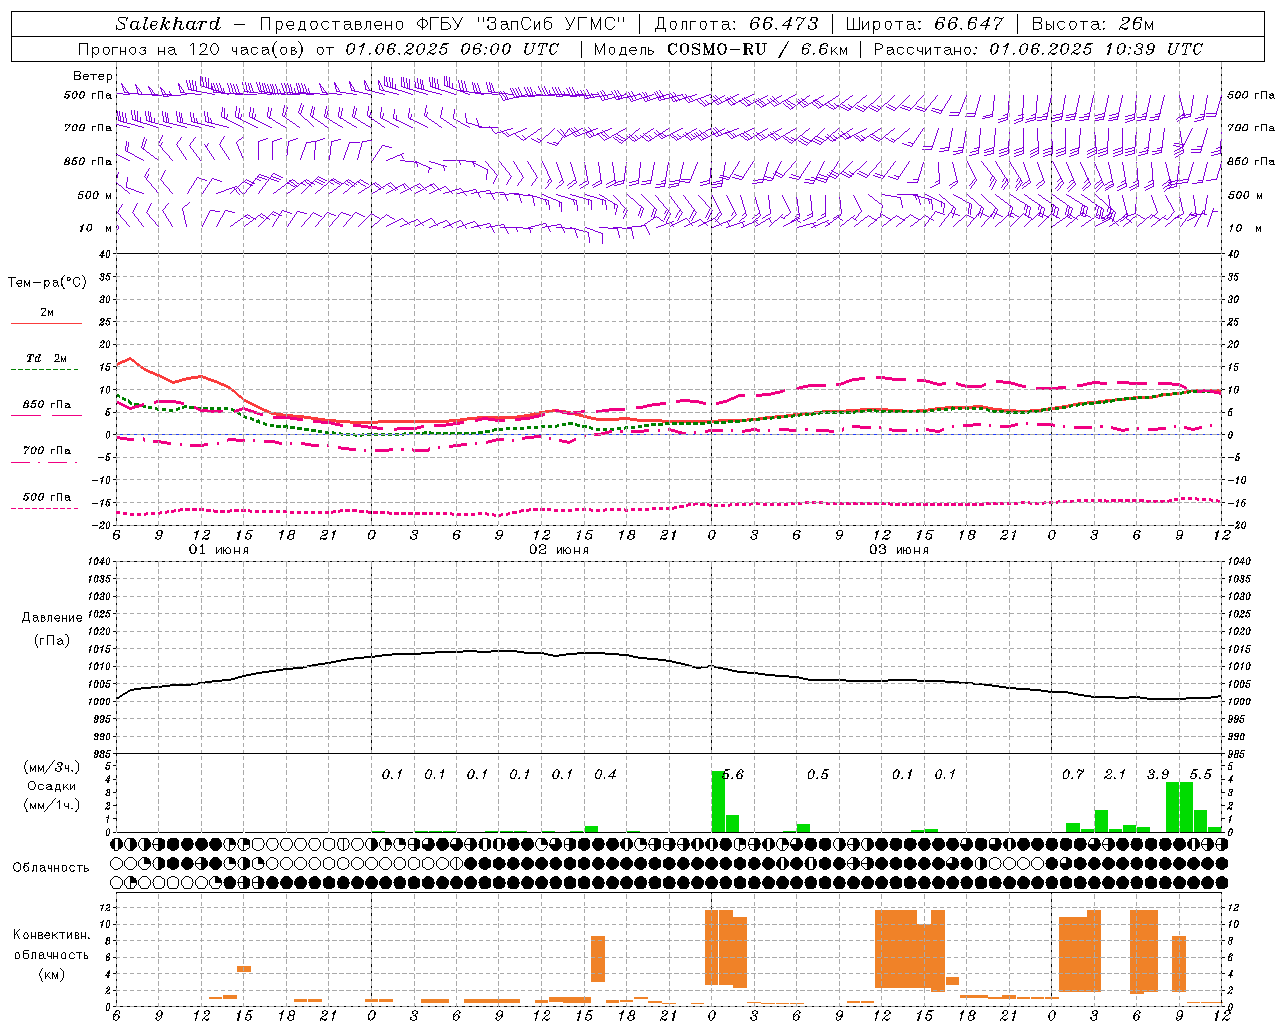Image resolution: width=1280 pixels, height=1024 pixels.
Task: Click the Облачность row label
Action: coord(51,867)
